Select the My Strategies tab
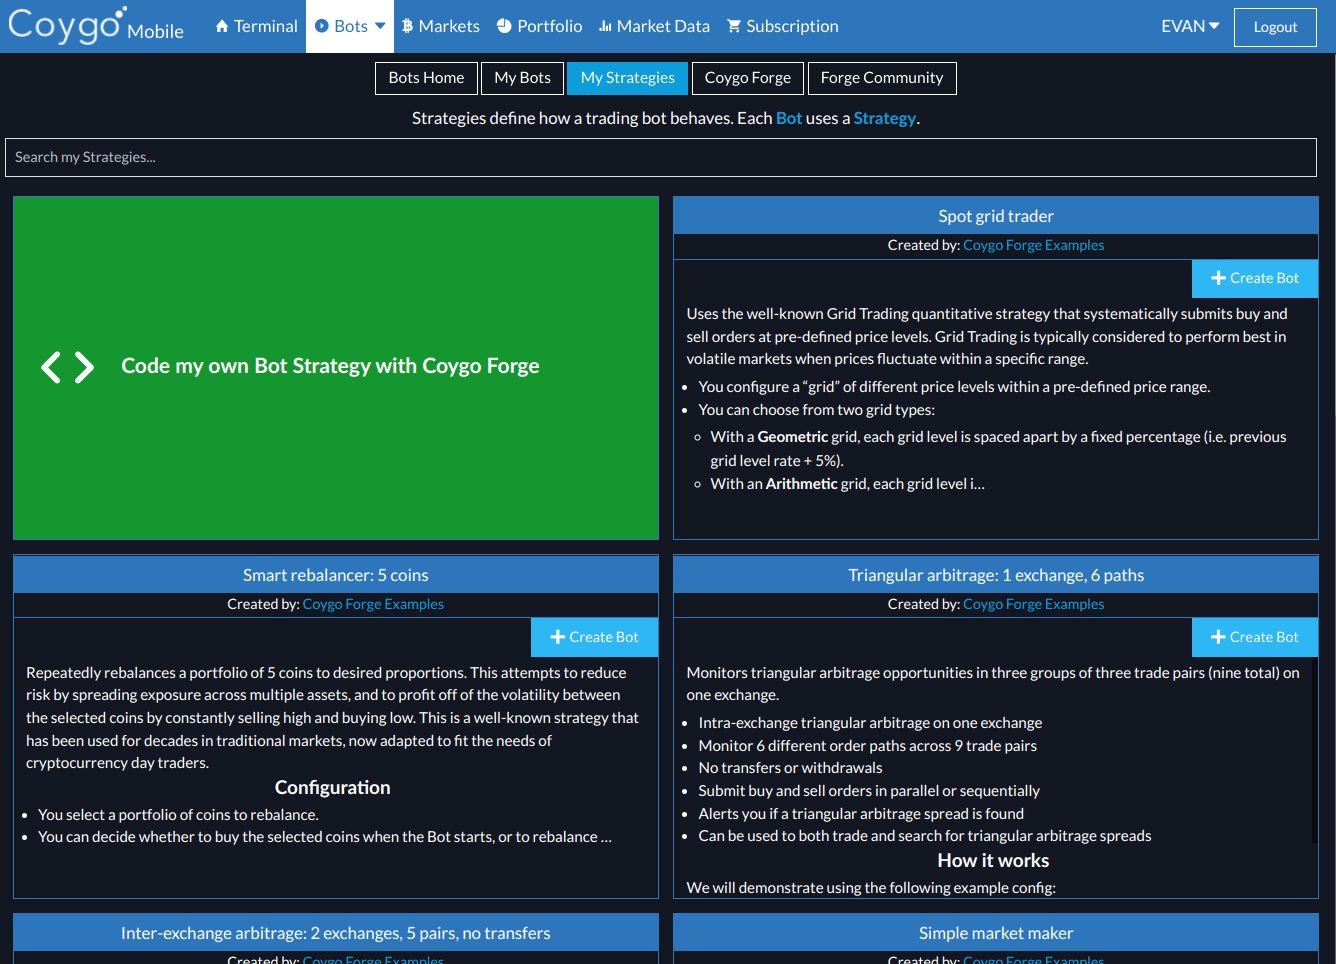Image resolution: width=1336 pixels, height=964 pixels. (x=628, y=78)
